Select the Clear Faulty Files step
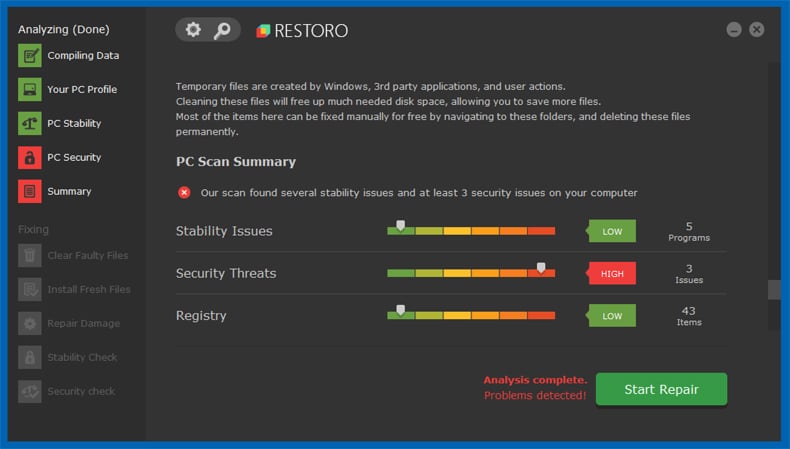This screenshot has height=449, width=790. [88, 255]
